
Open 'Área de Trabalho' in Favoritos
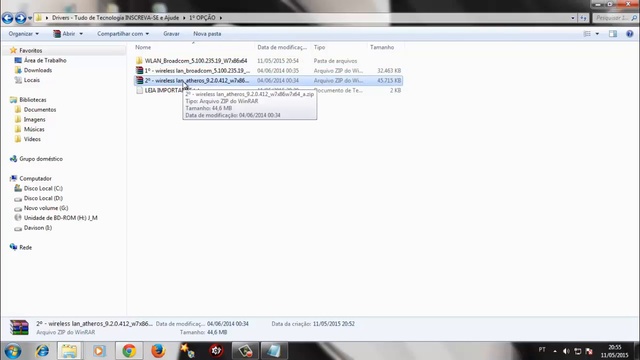pyautogui.click(x=45, y=60)
